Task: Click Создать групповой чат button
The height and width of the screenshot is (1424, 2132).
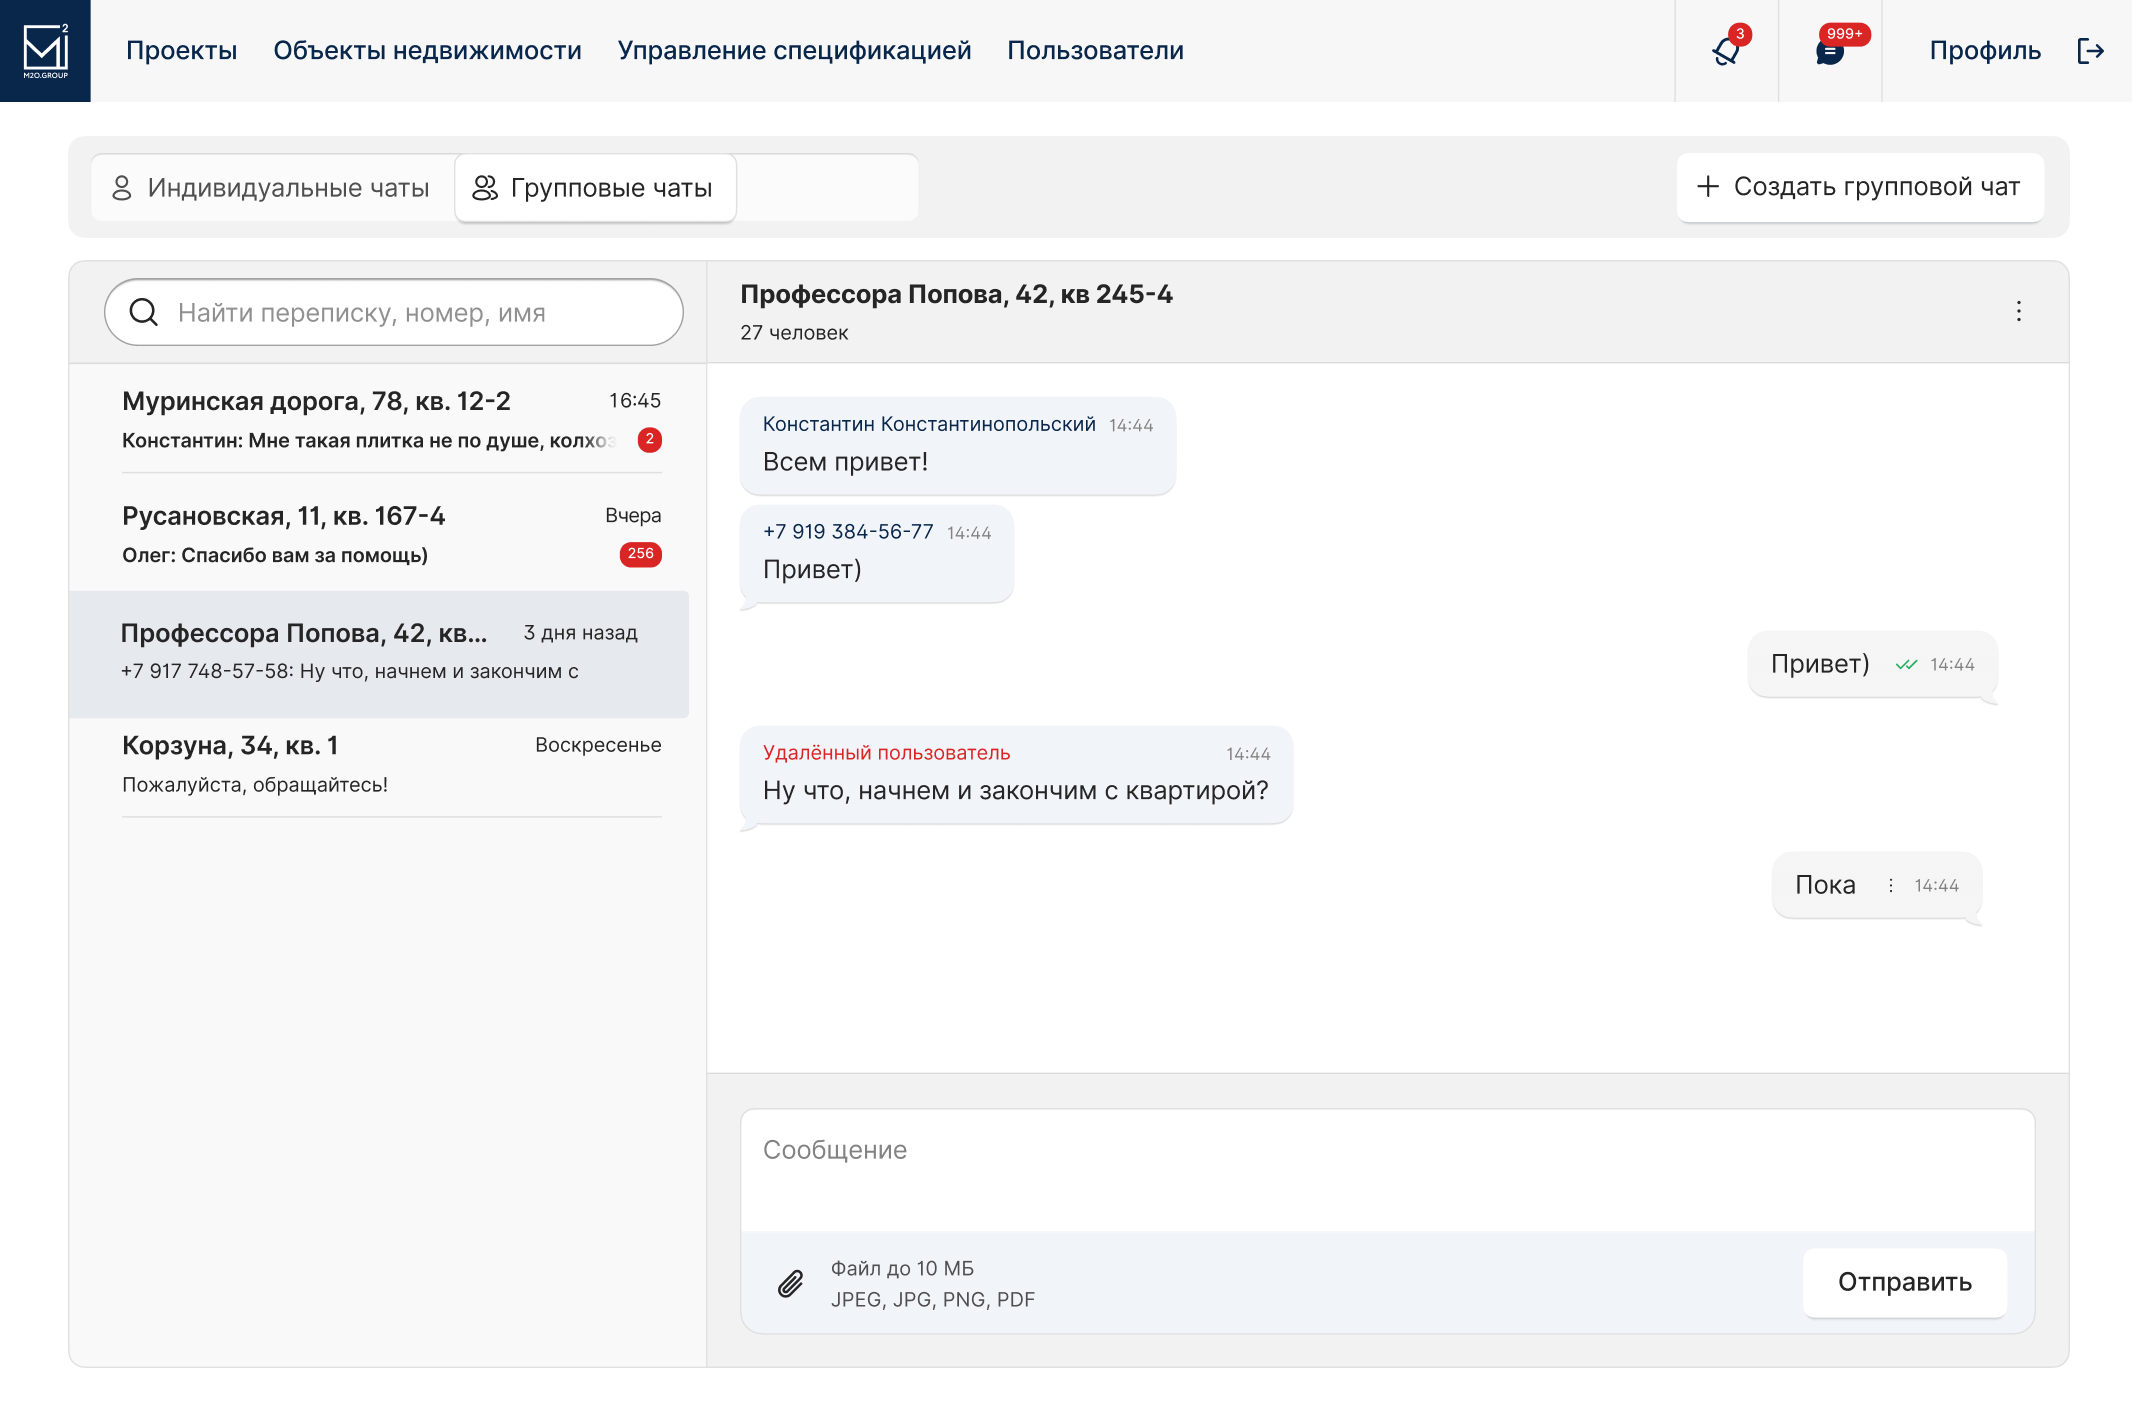Action: coord(1860,187)
